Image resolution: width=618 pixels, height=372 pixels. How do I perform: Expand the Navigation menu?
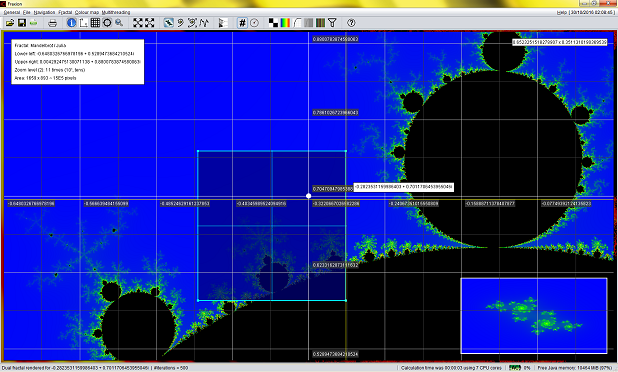[x=44, y=13]
